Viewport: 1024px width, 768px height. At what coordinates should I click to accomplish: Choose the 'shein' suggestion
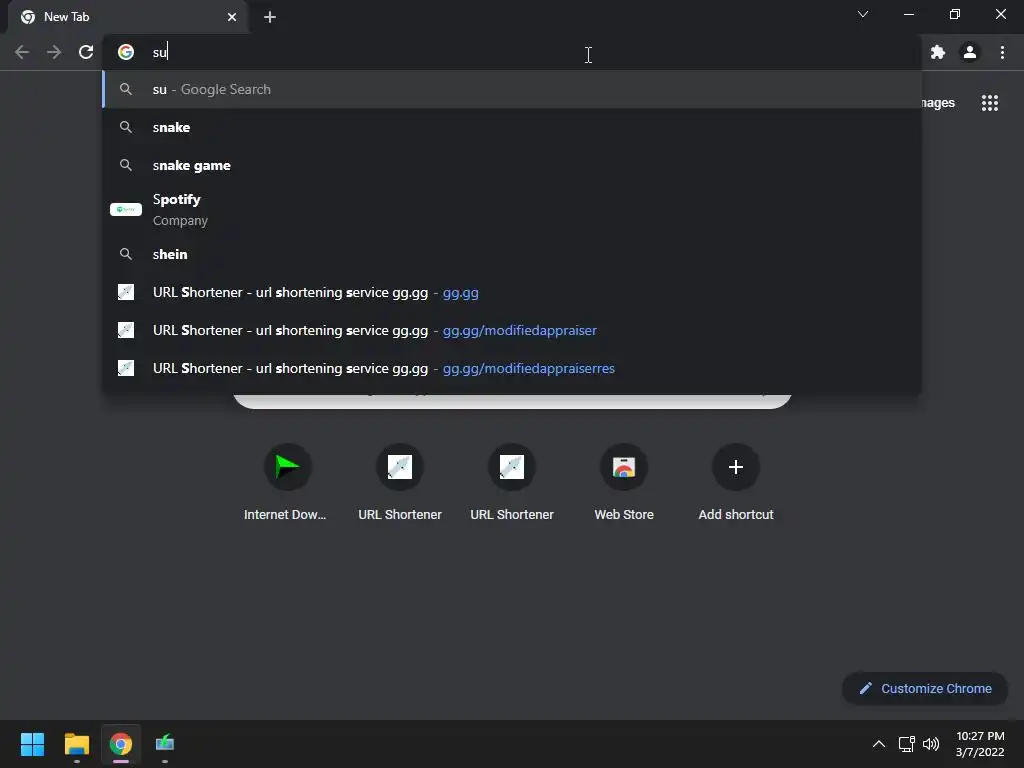tap(512, 254)
